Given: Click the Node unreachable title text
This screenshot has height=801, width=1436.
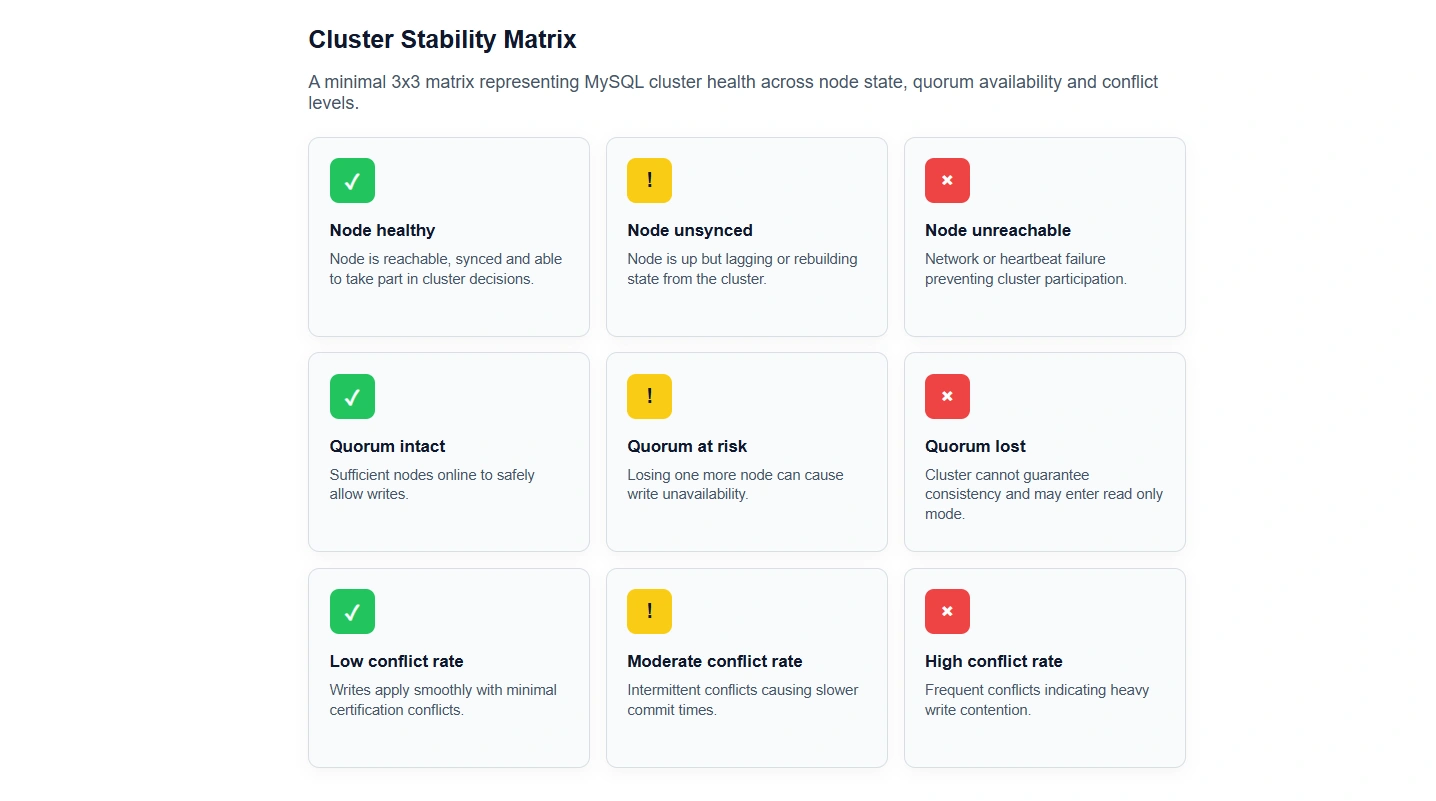Looking at the screenshot, I should click(997, 230).
